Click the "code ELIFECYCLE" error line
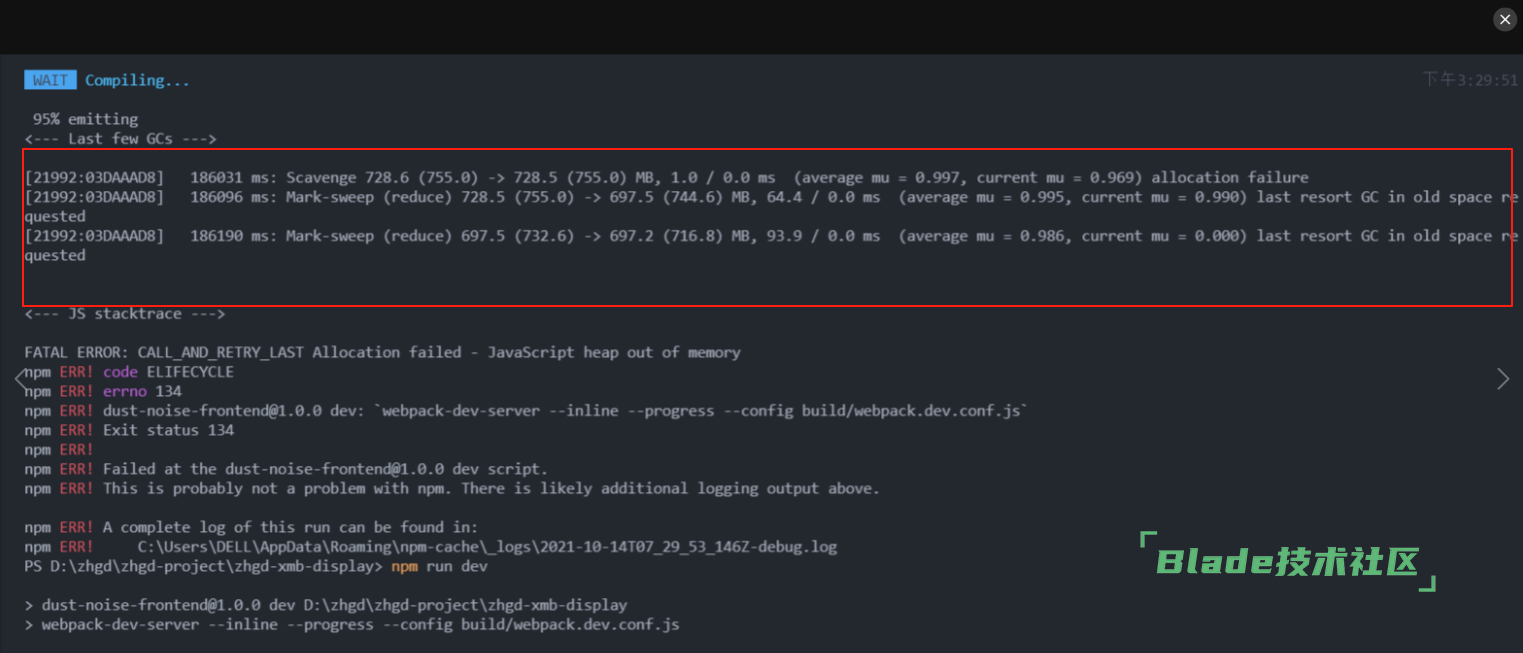Image resolution: width=1523 pixels, height=653 pixels. click(168, 372)
